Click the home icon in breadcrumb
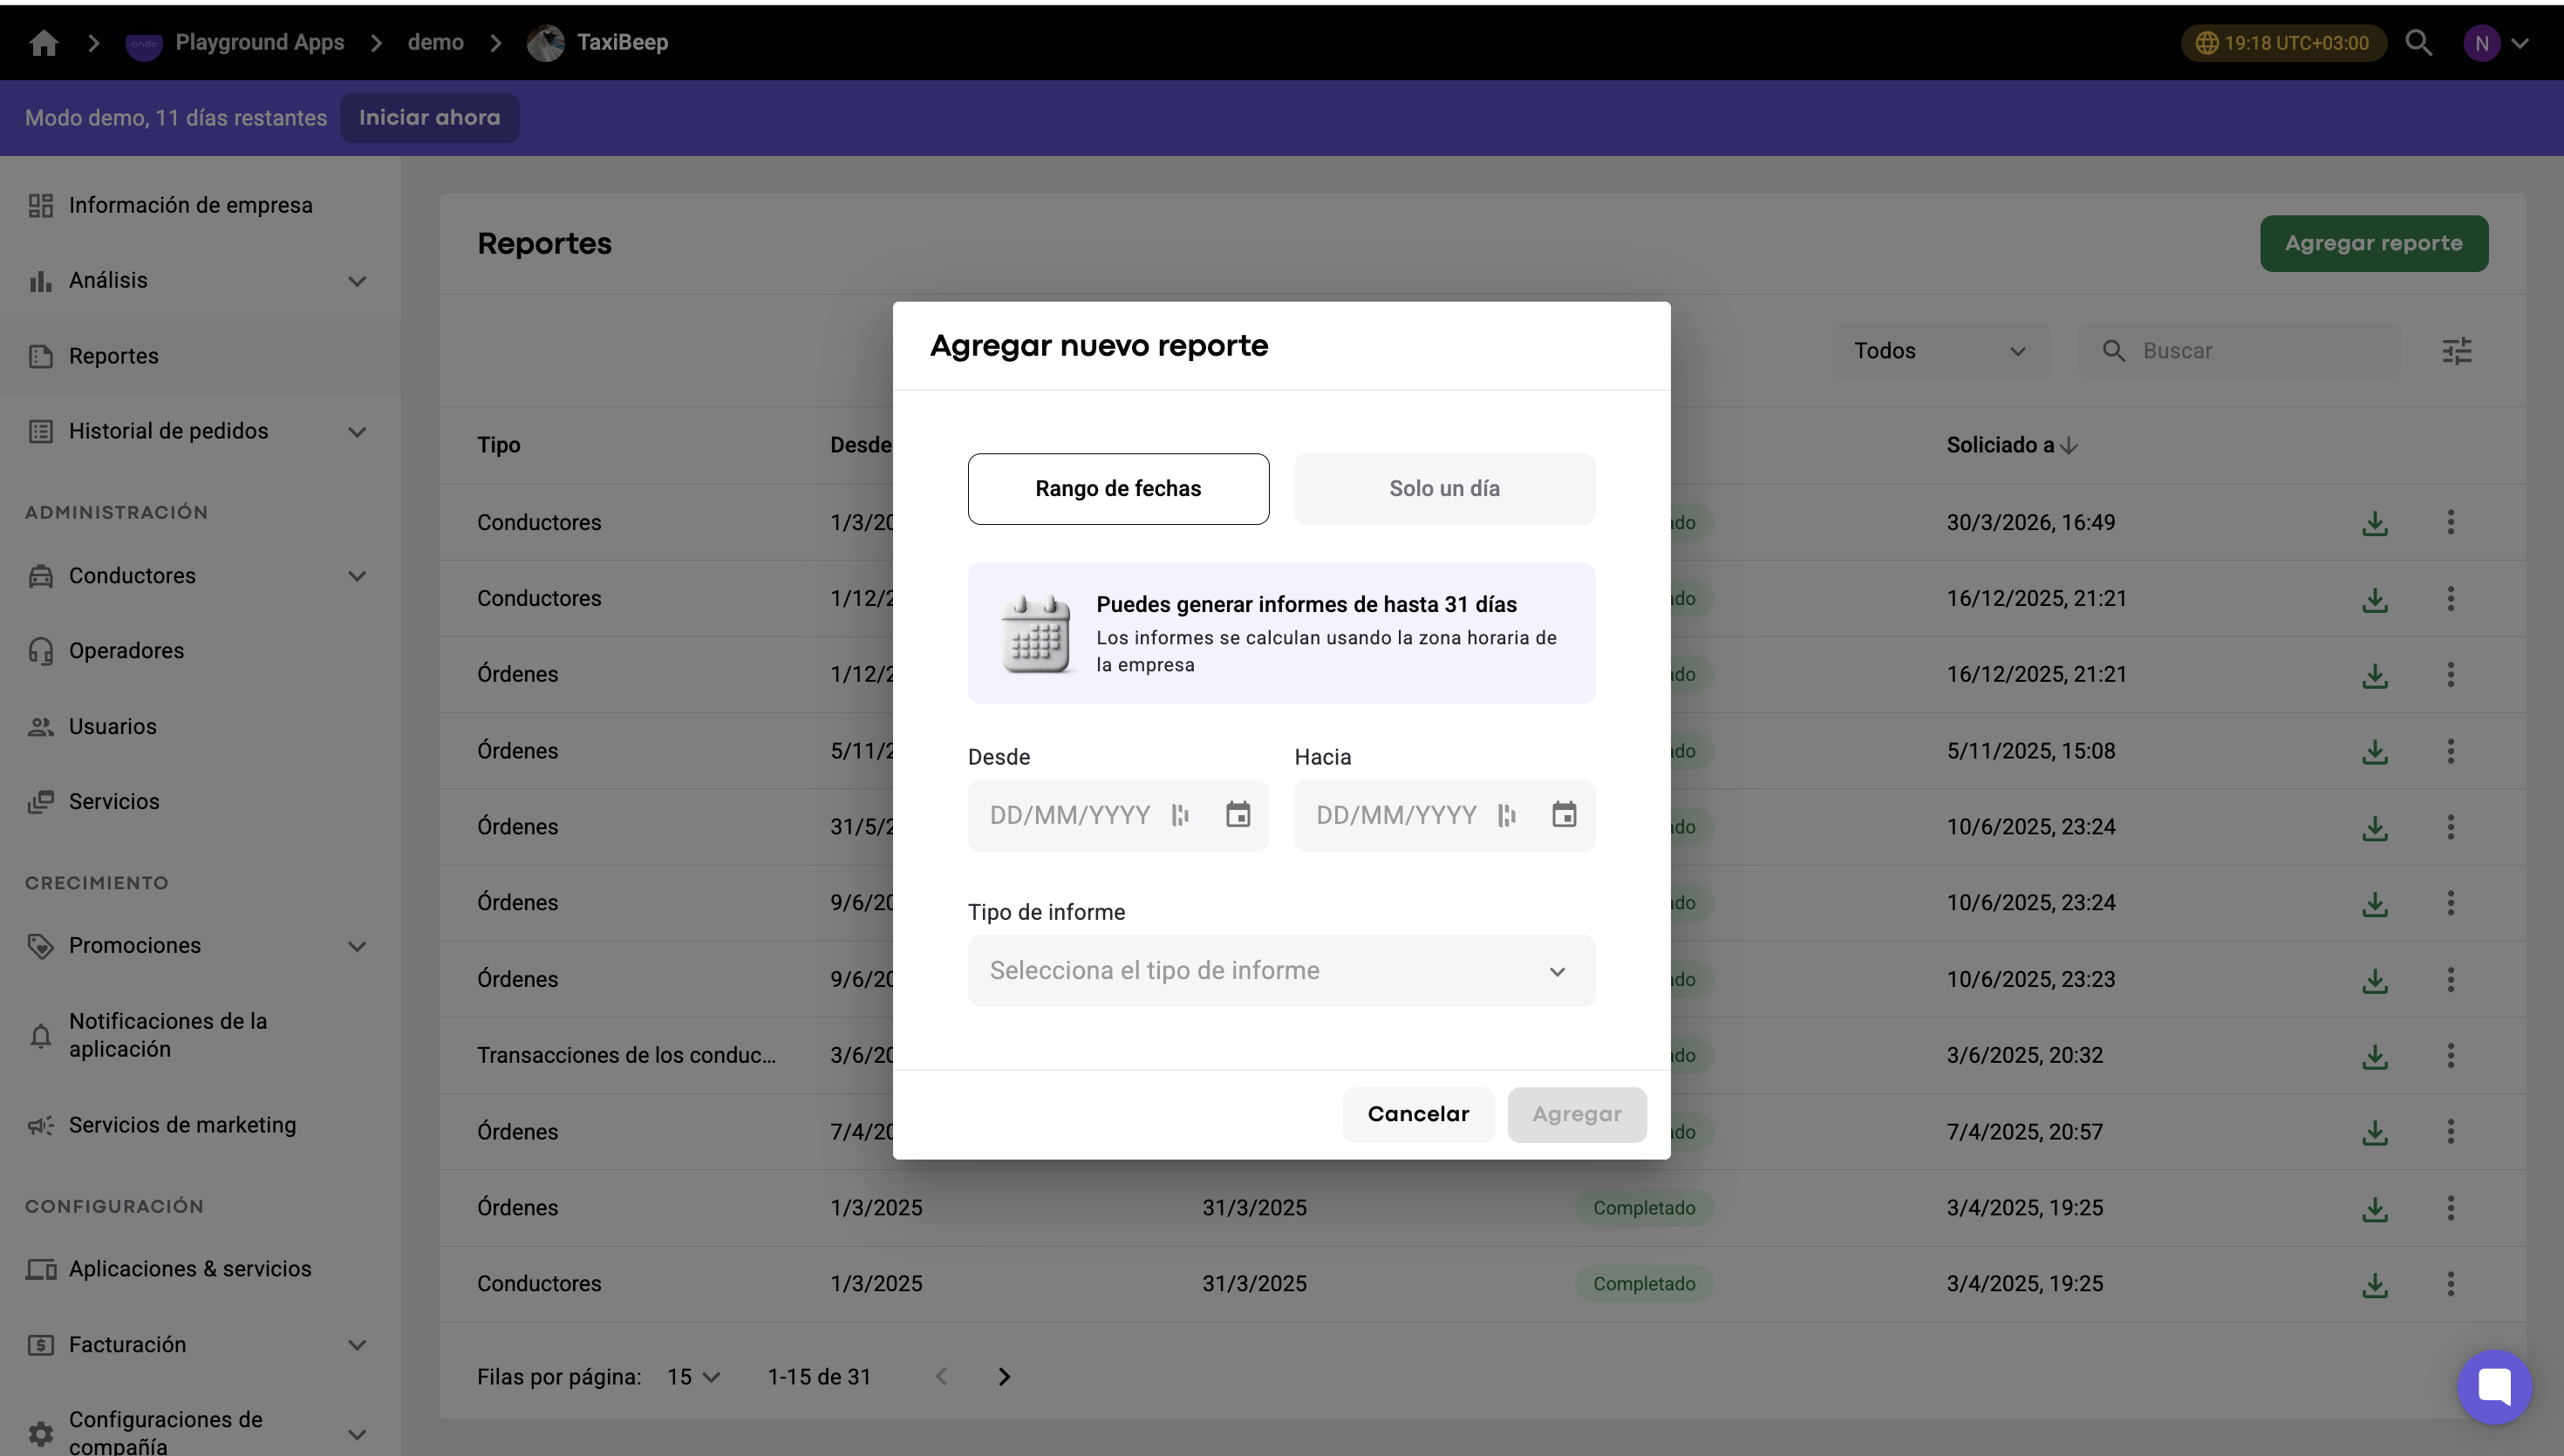This screenshot has height=1456, width=2564. [x=44, y=42]
